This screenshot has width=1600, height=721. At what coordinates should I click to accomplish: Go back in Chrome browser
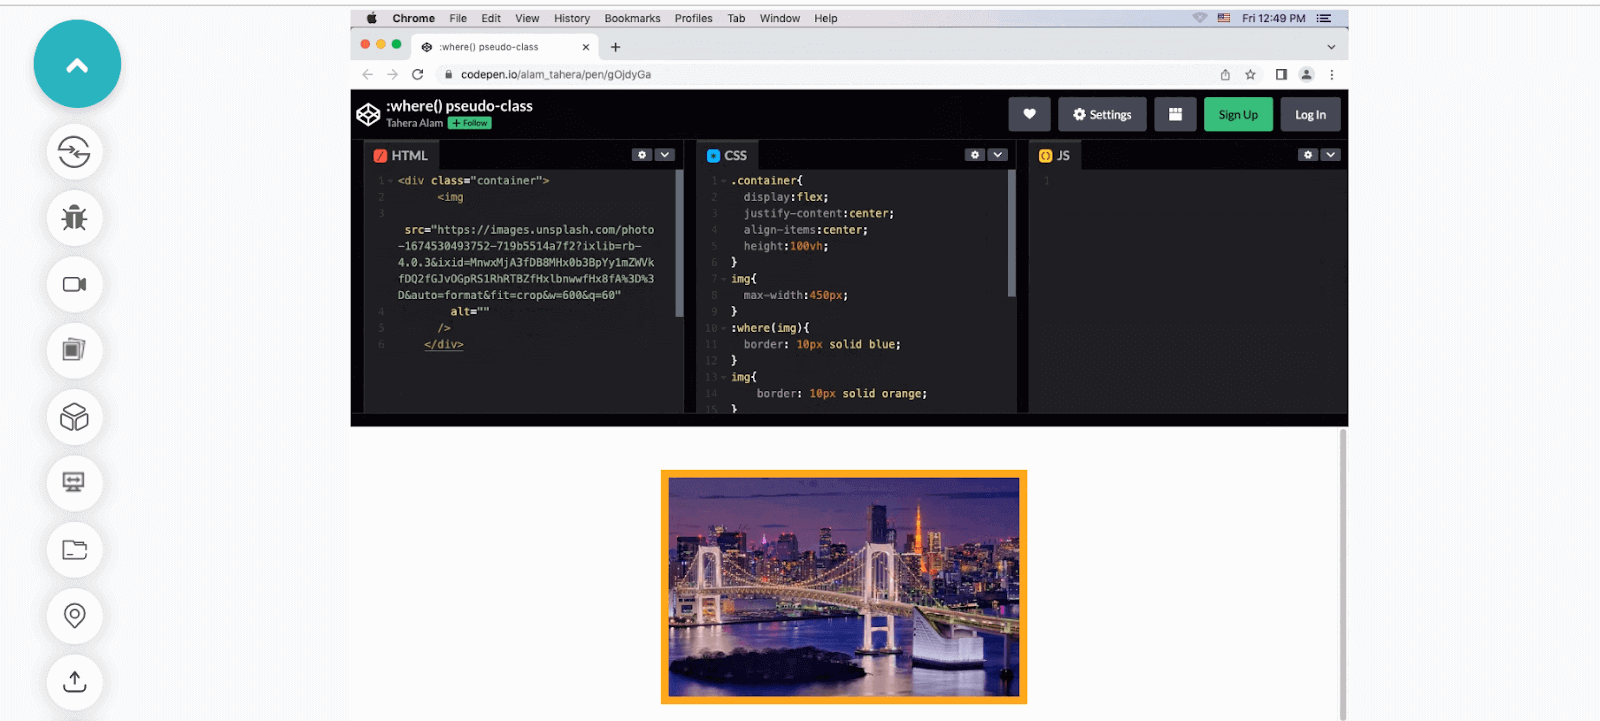click(x=367, y=74)
